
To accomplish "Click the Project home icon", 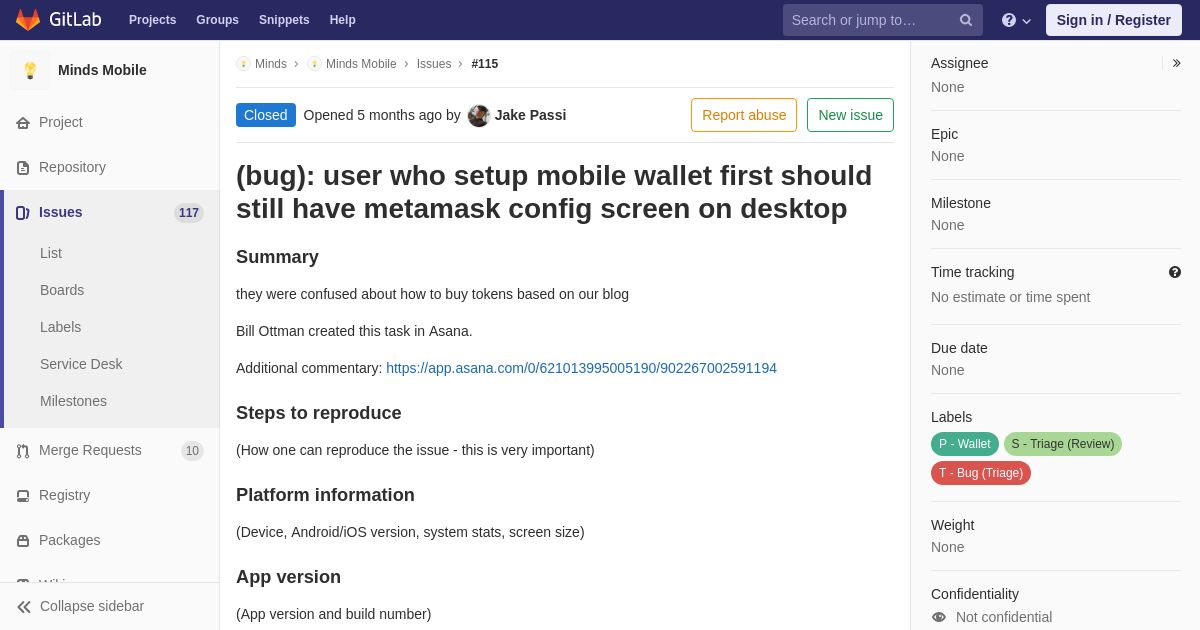I will click(23, 123).
